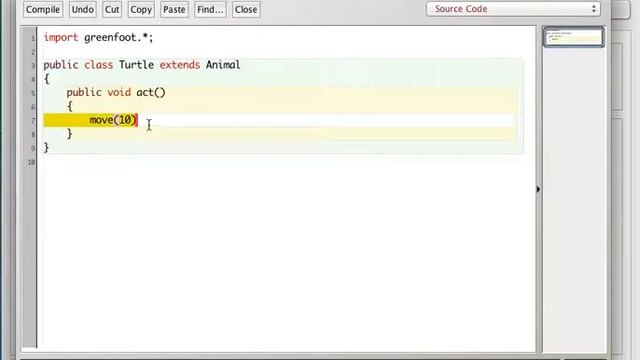Click the highlighted 'move(10)' statement
The height and width of the screenshot is (360, 640).
tap(113, 120)
